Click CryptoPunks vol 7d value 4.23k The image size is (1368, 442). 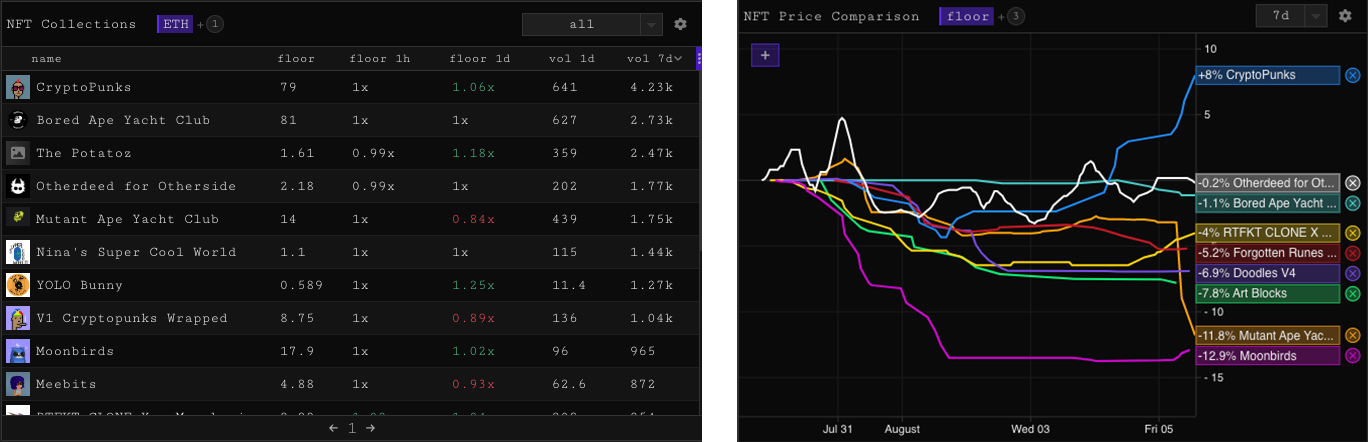point(650,88)
